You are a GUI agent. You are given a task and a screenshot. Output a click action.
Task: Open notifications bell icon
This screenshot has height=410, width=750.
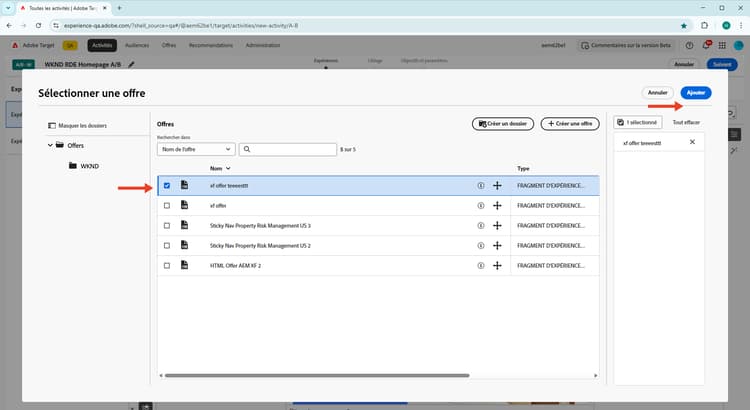point(706,45)
